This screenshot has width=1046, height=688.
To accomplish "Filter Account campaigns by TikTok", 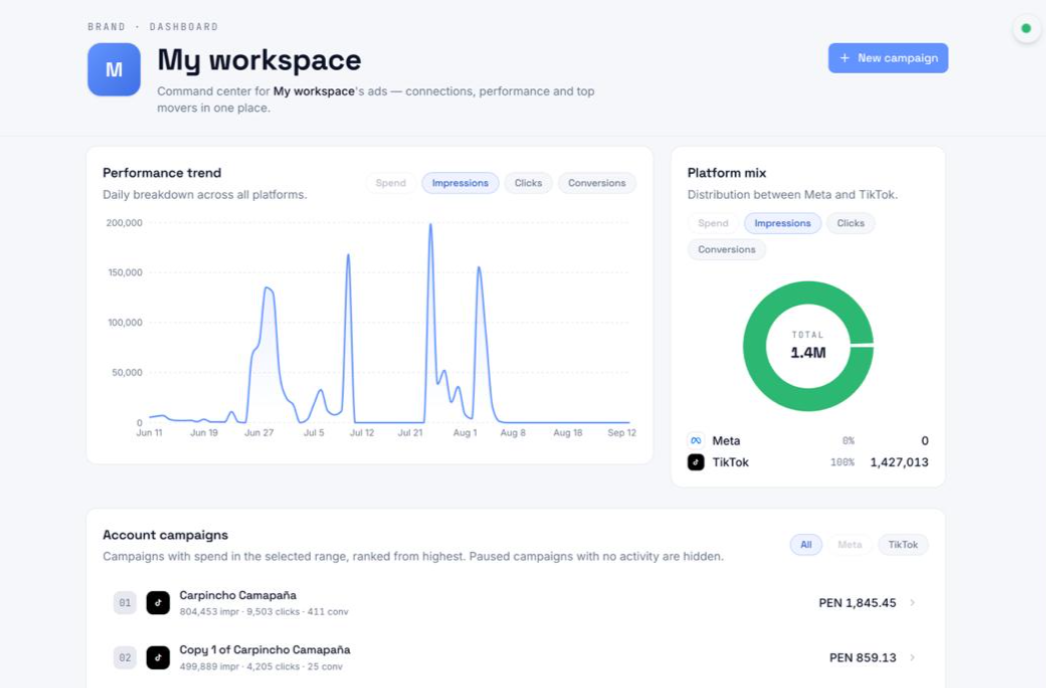I will (903, 545).
